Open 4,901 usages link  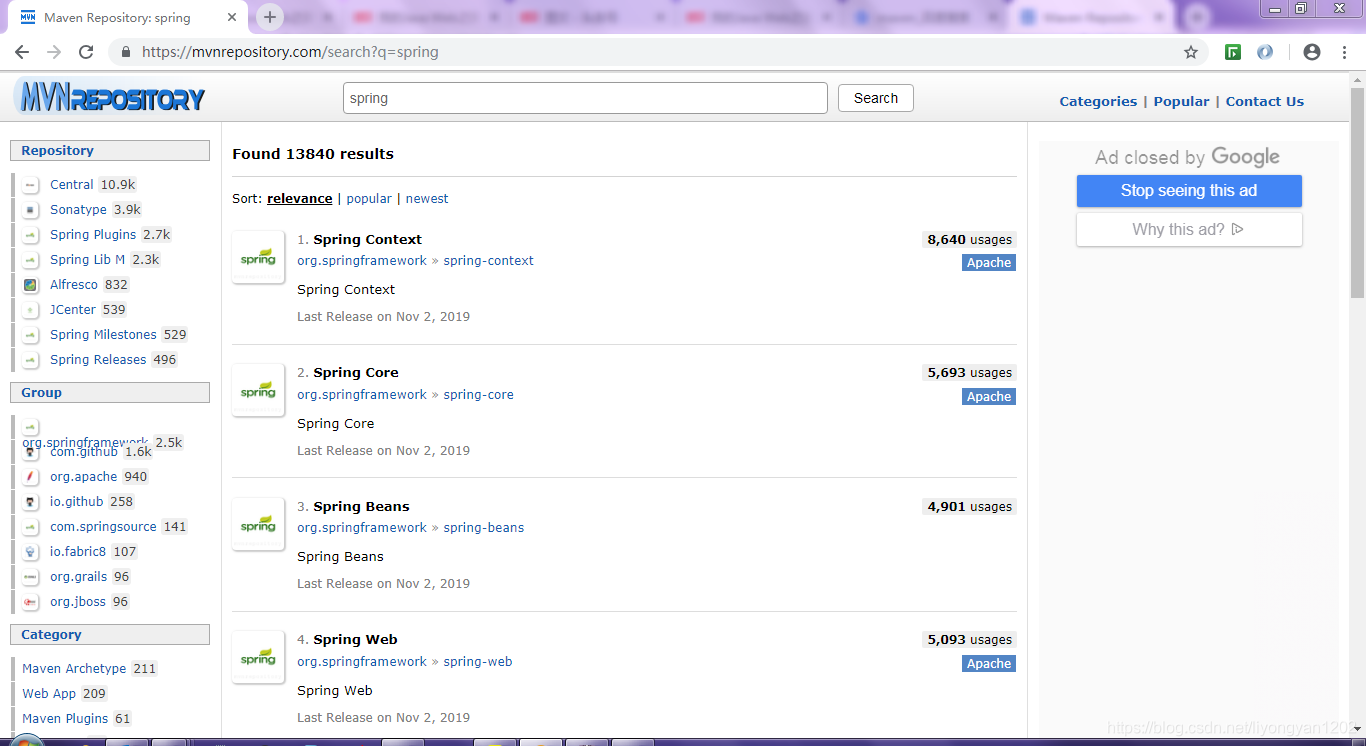[969, 506]
